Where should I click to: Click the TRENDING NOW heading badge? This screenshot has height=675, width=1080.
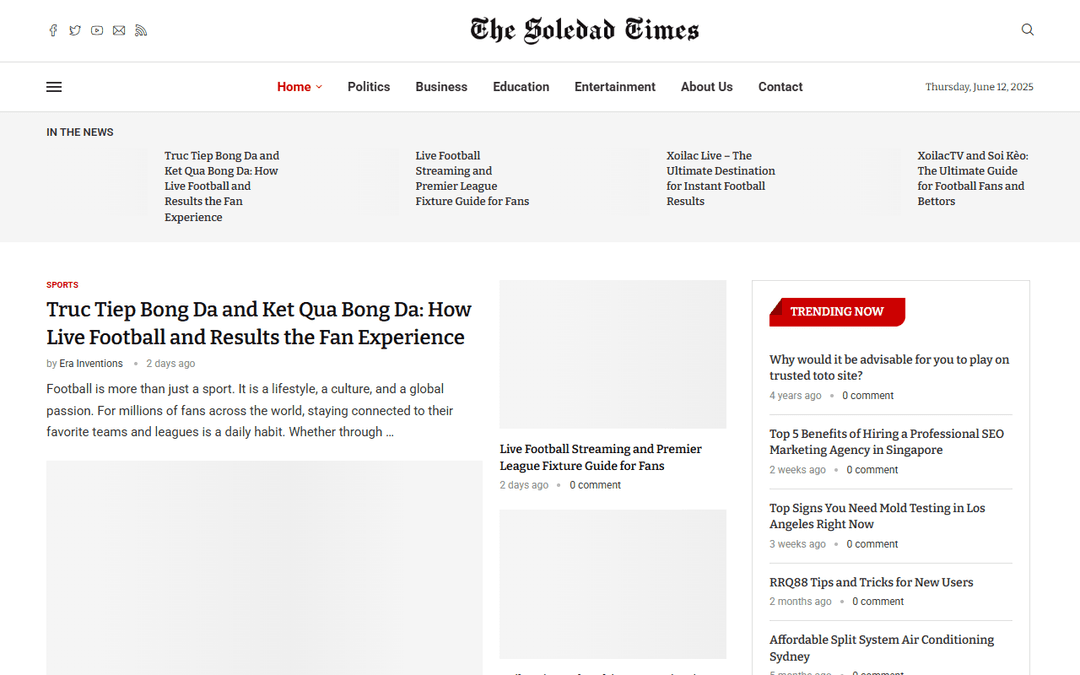(x=837, y=312)
